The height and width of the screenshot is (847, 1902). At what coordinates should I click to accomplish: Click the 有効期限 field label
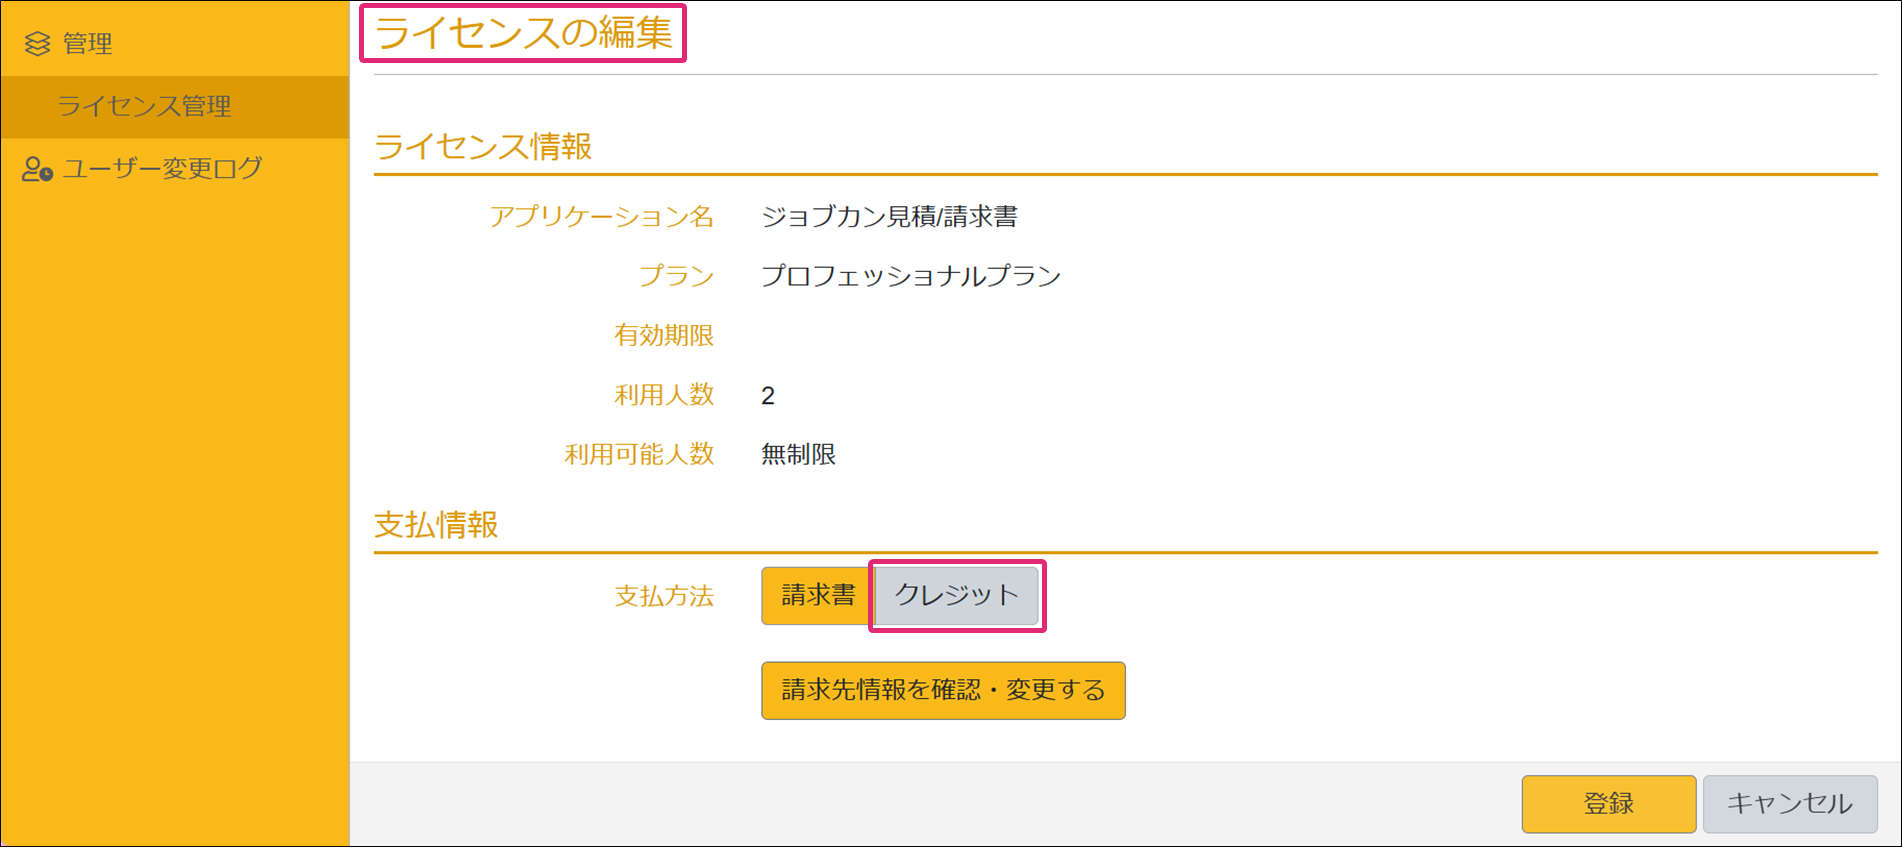pos(664,336)
